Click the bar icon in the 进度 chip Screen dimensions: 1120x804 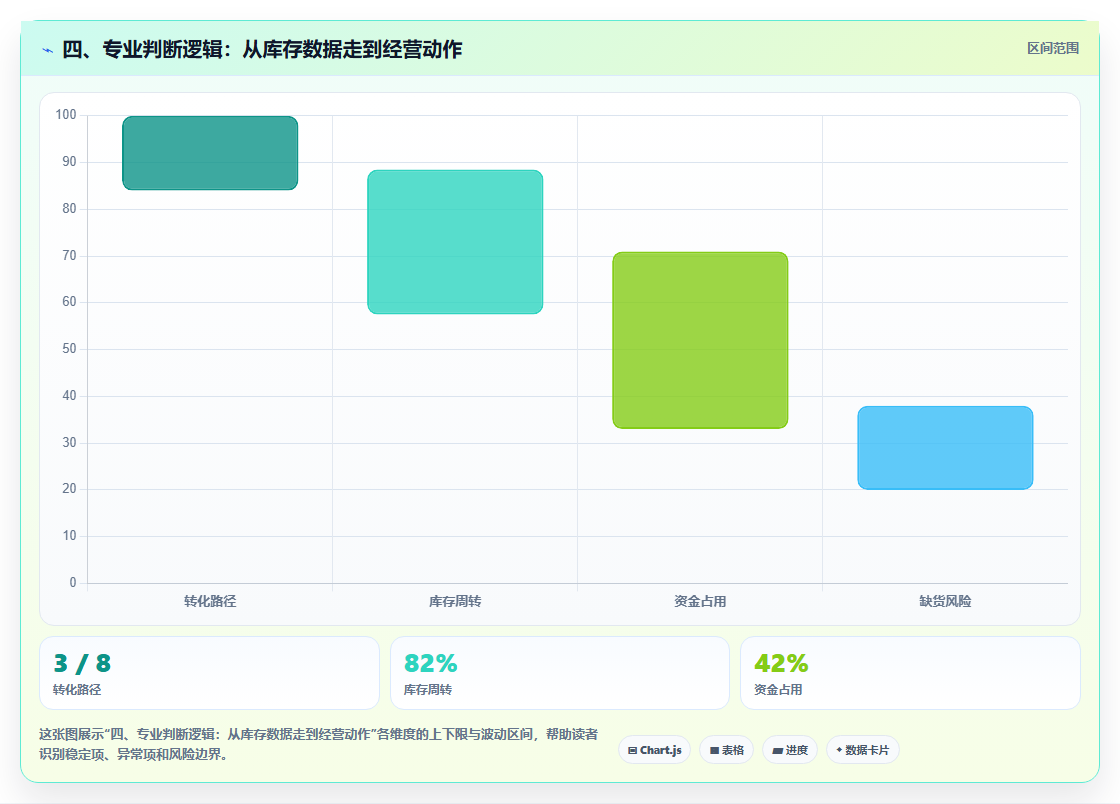coord(778,750)
